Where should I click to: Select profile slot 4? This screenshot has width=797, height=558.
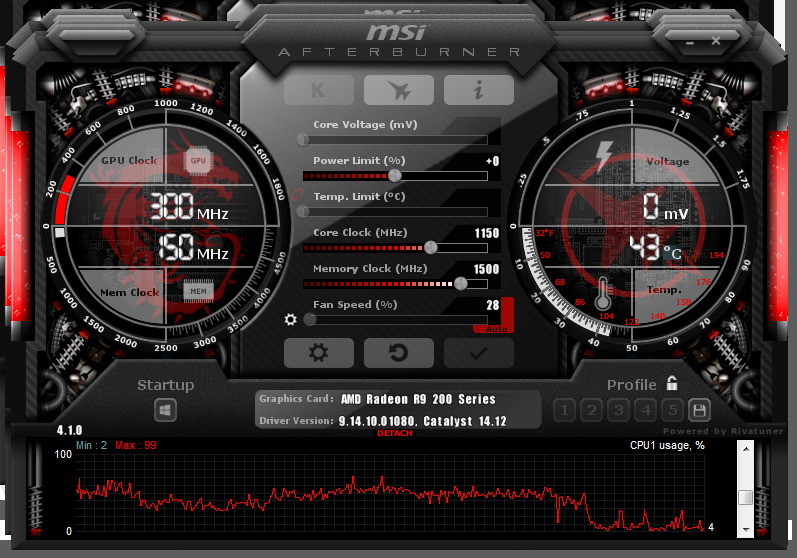click(646, 410)
